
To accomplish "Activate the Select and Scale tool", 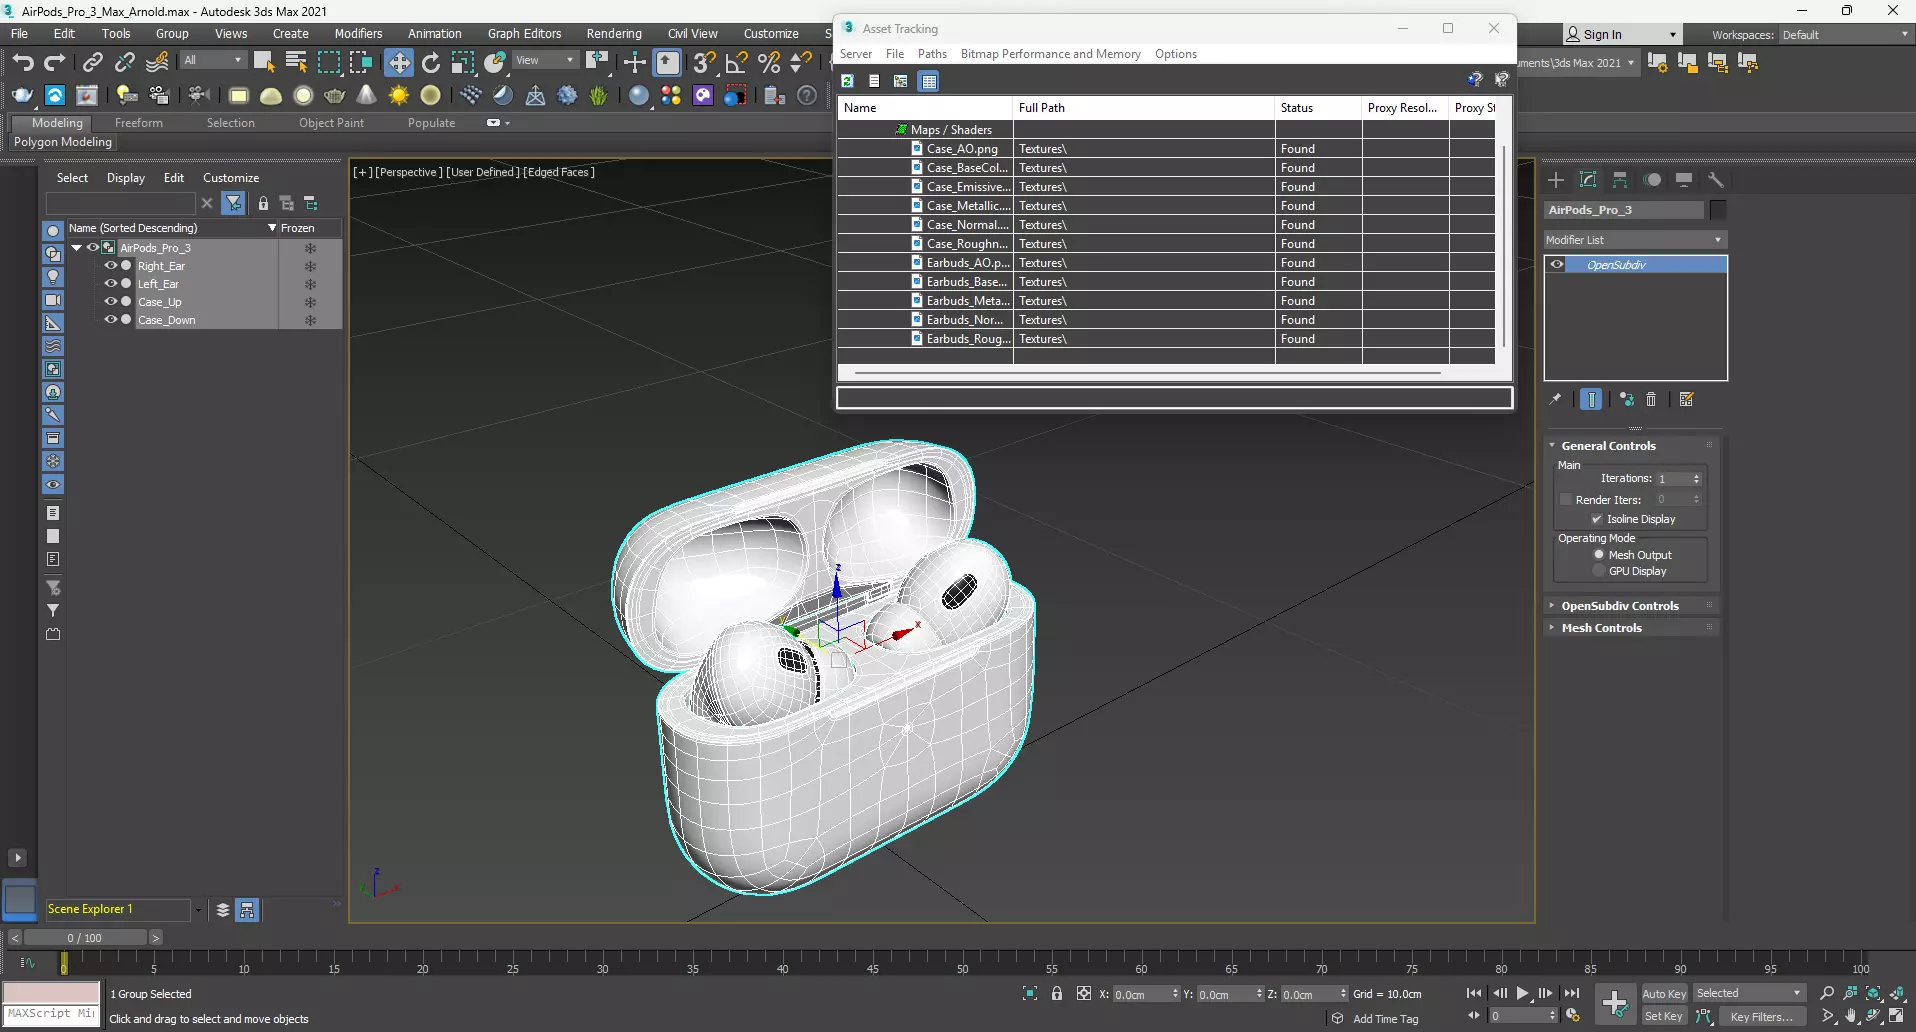I will click(463, 63).
